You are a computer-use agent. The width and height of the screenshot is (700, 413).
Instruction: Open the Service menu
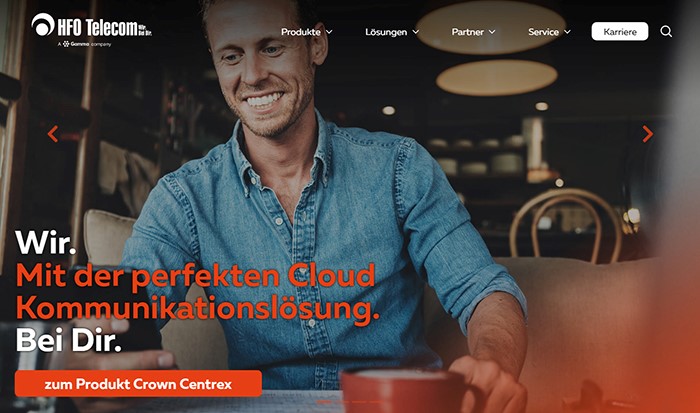[543, 32]
